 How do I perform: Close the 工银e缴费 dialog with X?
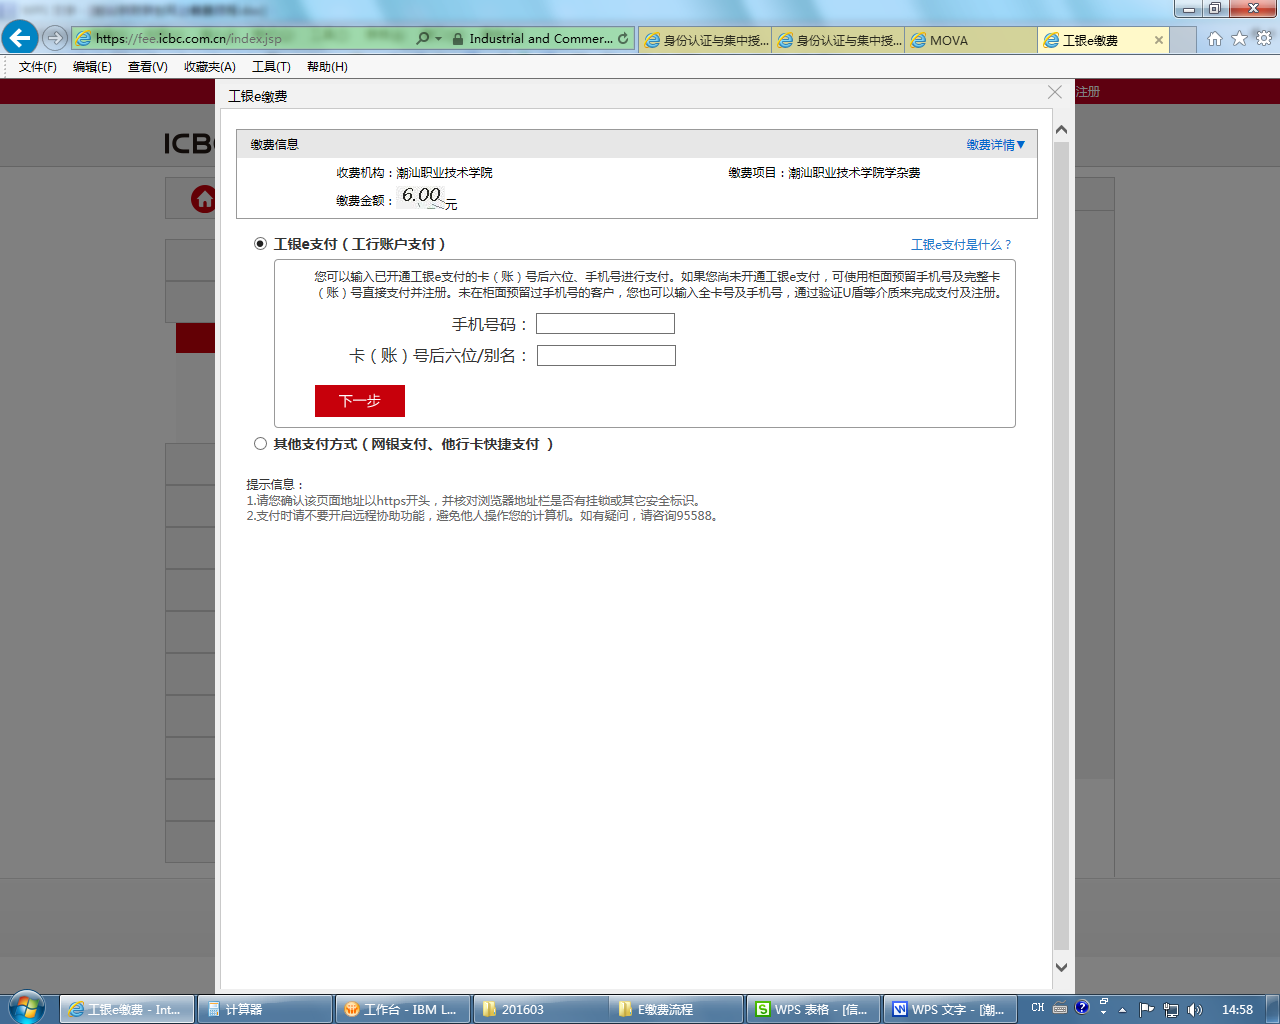click(x=1055, y=92)
